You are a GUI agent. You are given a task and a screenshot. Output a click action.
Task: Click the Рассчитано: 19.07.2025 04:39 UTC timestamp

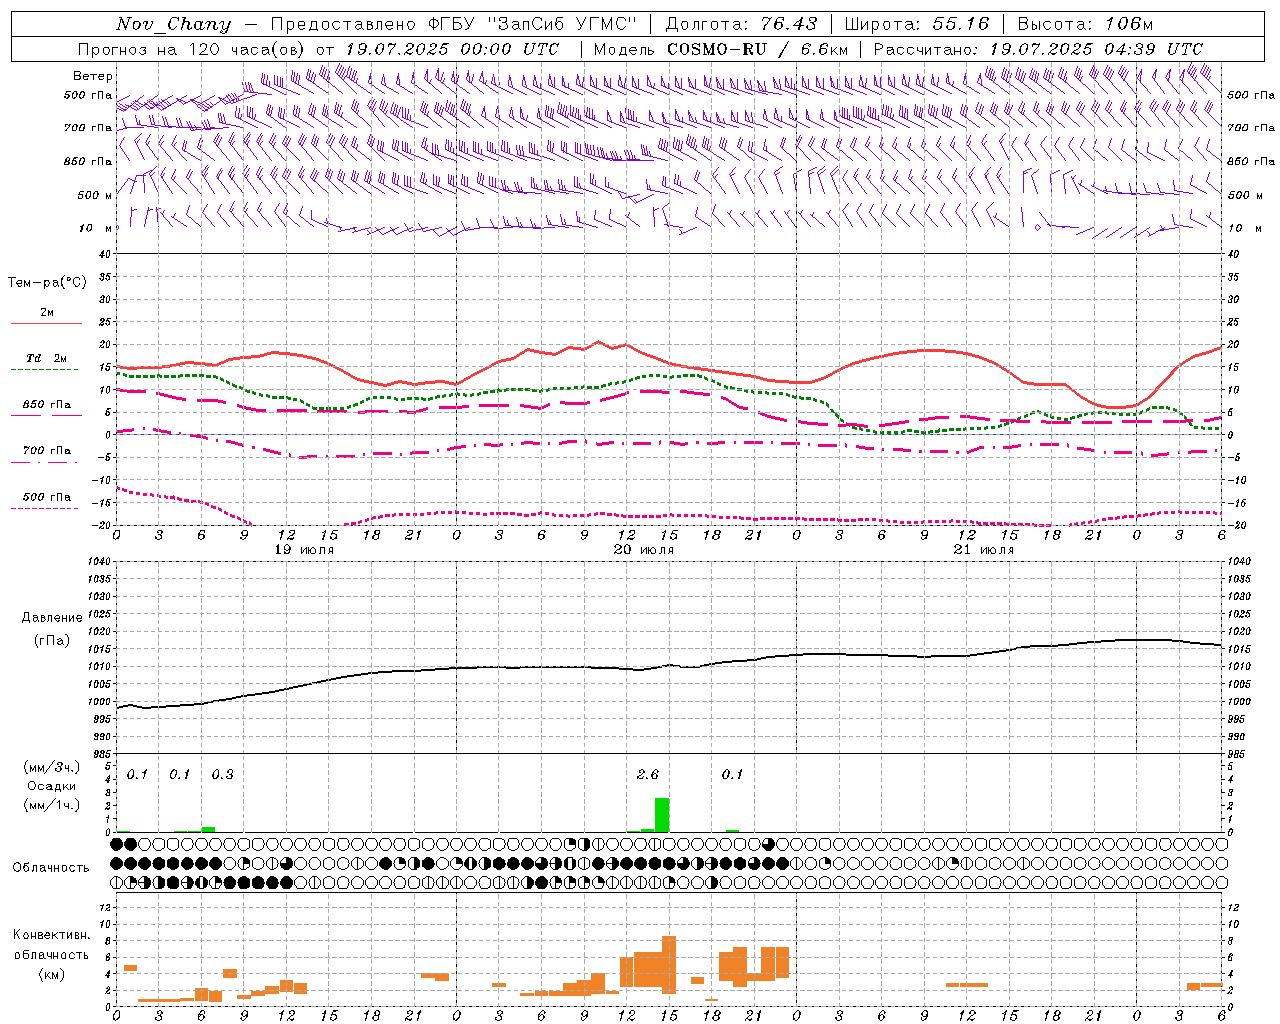(x=1038, y=49)
